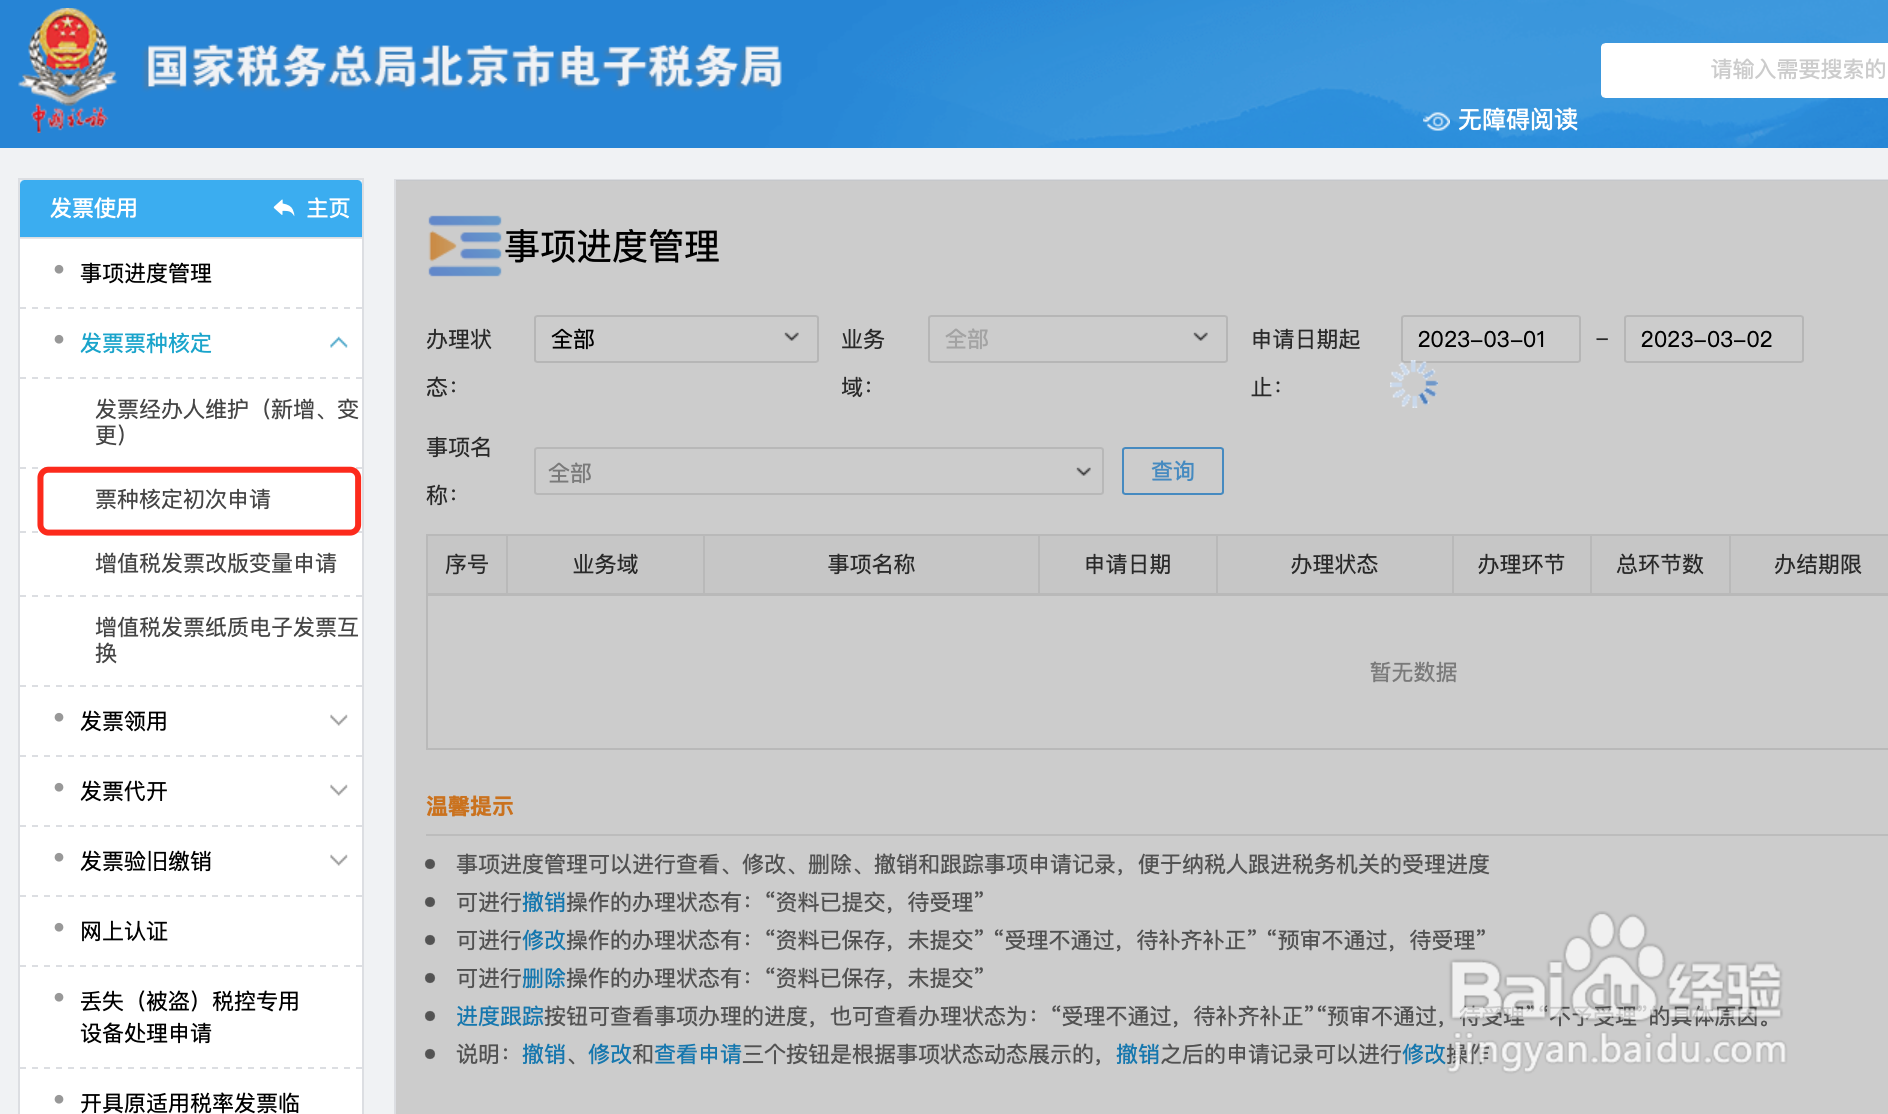Click the start date field 2023-03-01

tap(1489, 339)
